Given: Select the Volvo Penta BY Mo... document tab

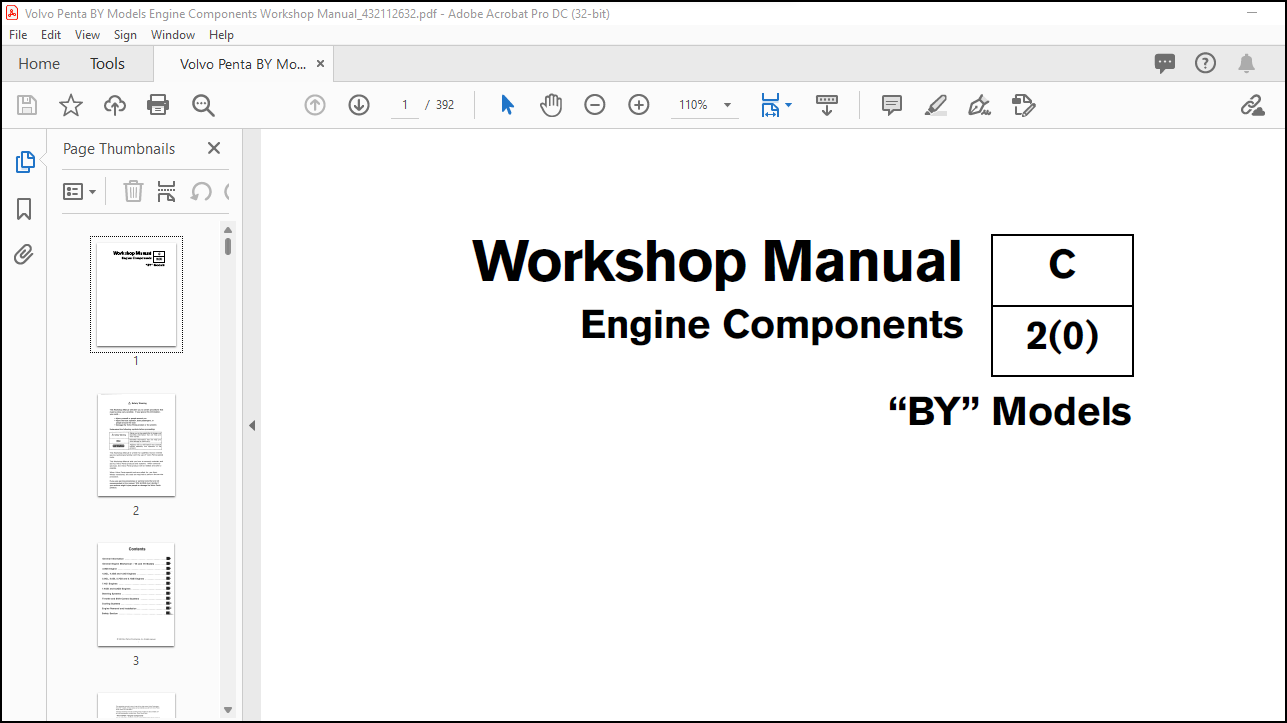Looking at the screenshot, I should (x=243, y=64).
